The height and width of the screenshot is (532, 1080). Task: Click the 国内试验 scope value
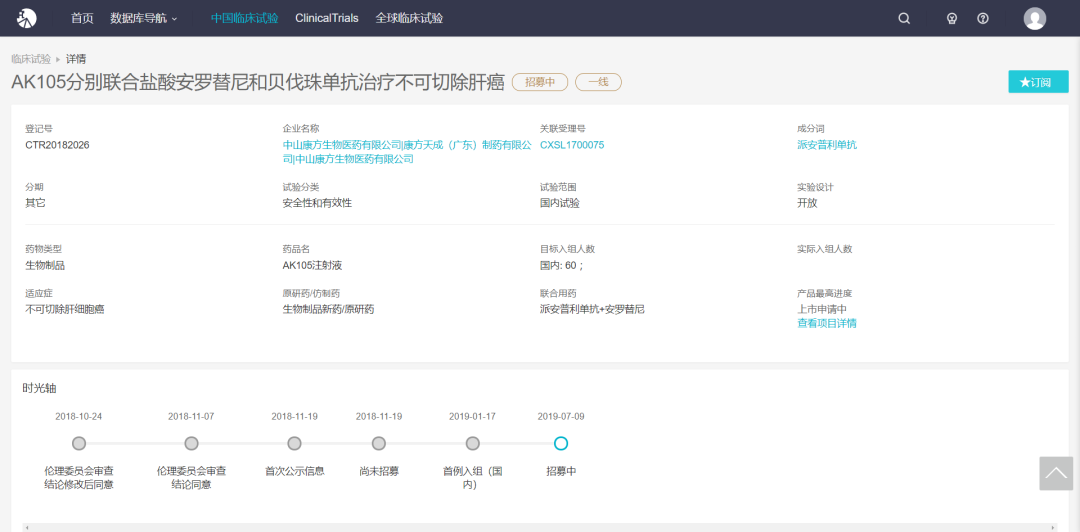coord(560,203)
